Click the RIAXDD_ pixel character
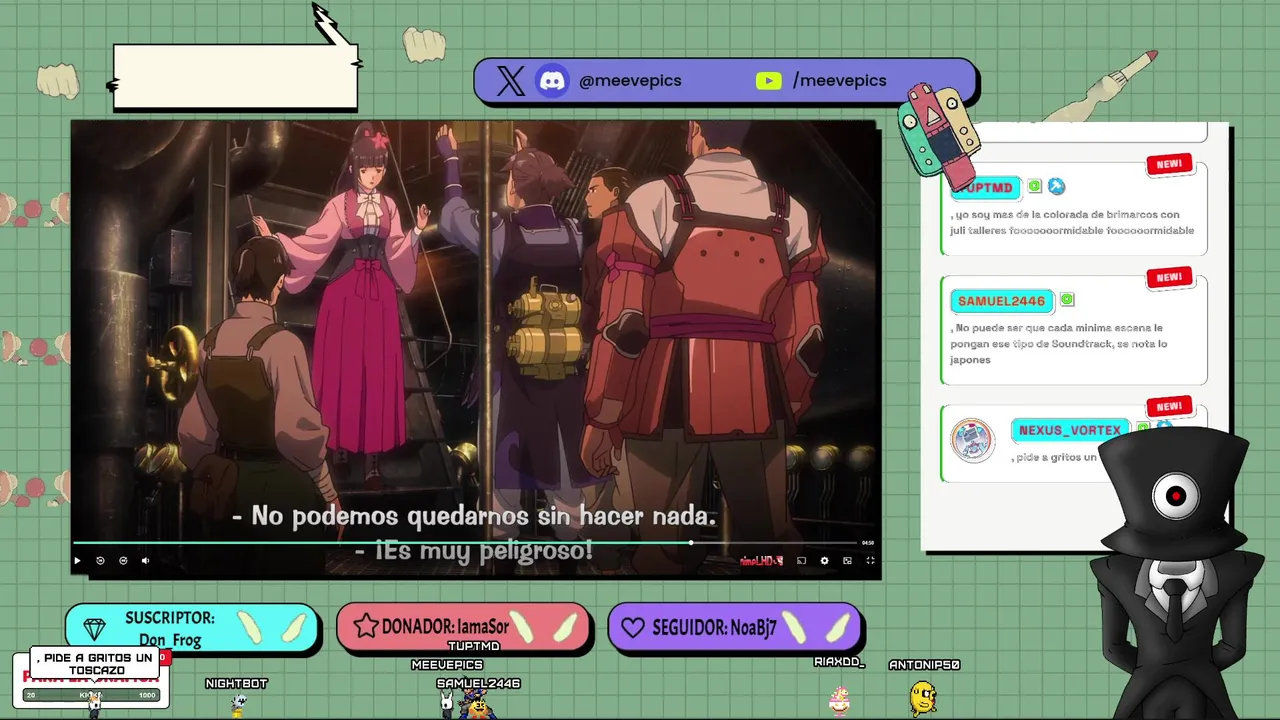This screenshot has width=1280, height=720. (839, 701)
